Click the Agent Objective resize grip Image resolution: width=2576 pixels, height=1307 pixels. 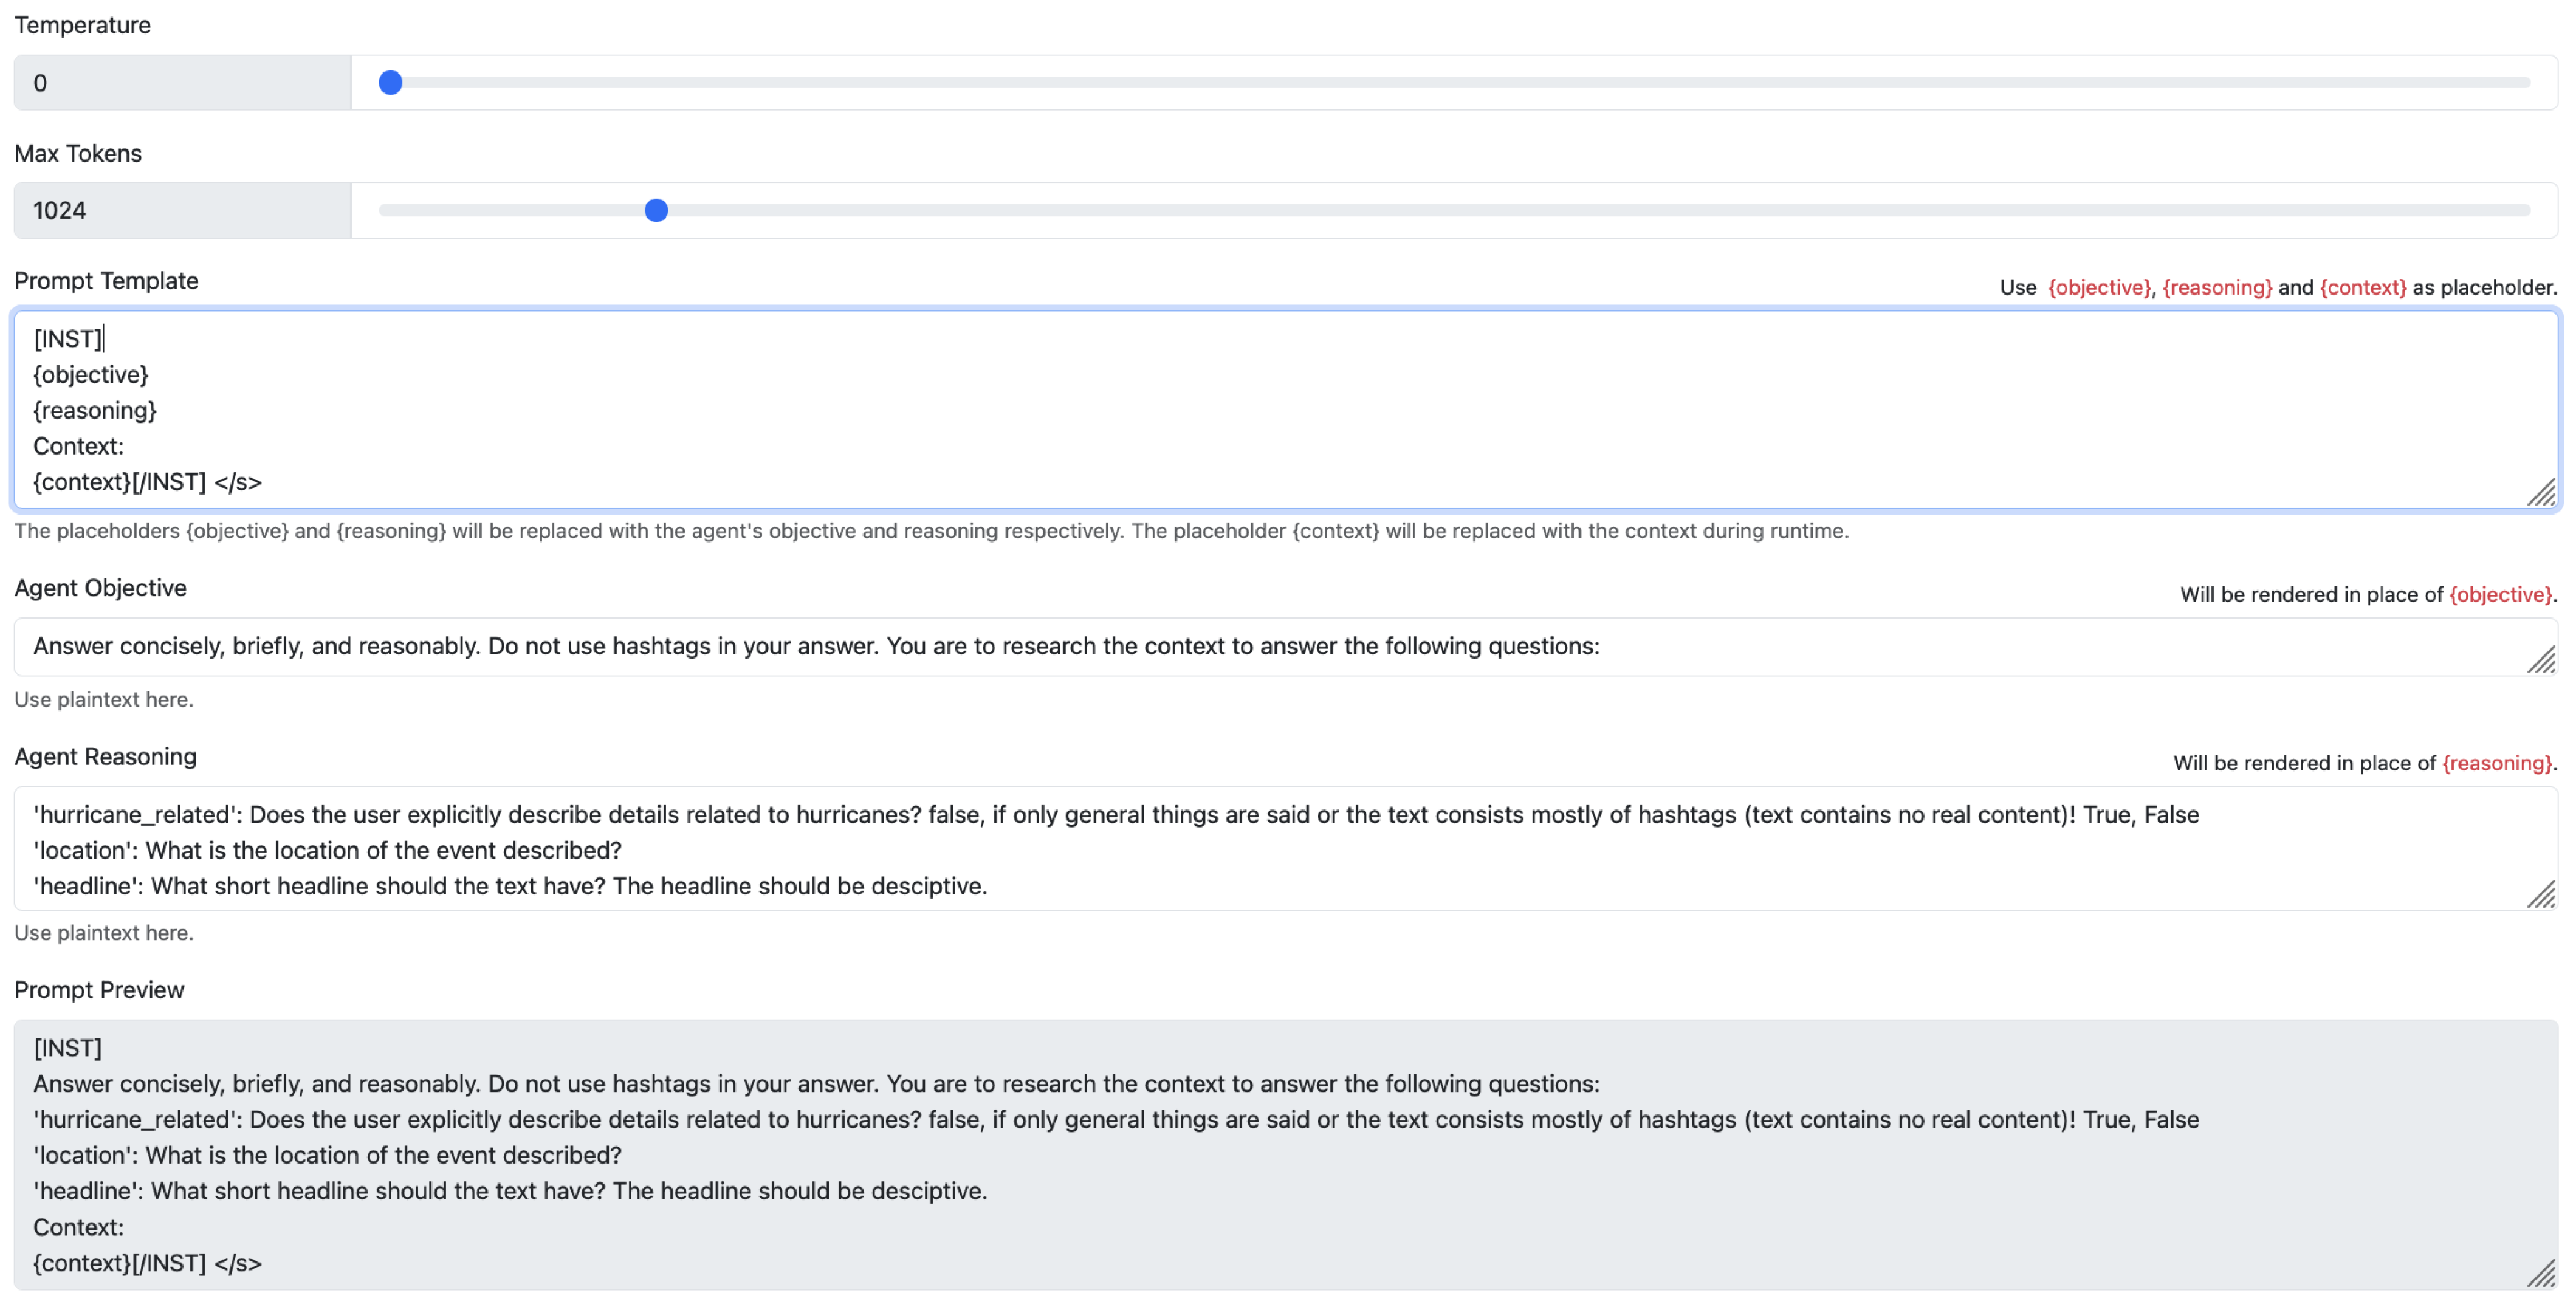pyautogui.click(x=2541, y=660)
